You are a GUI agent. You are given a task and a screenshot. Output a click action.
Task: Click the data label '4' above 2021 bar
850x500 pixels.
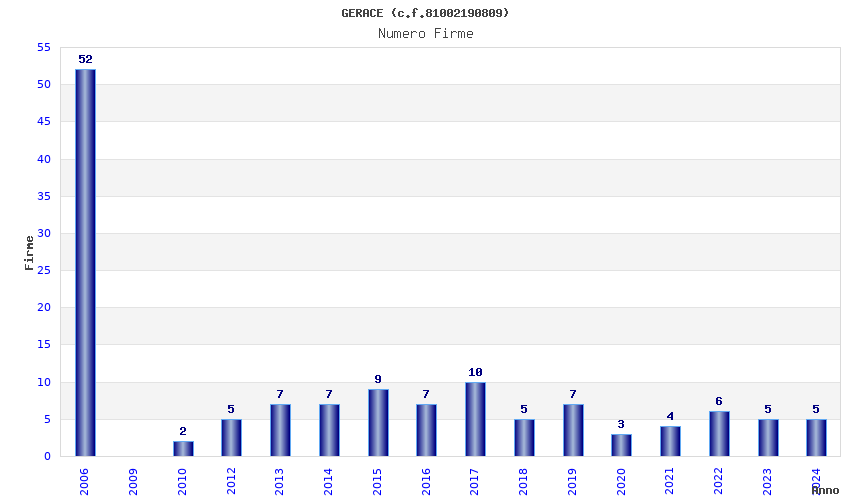pos(670,416)
